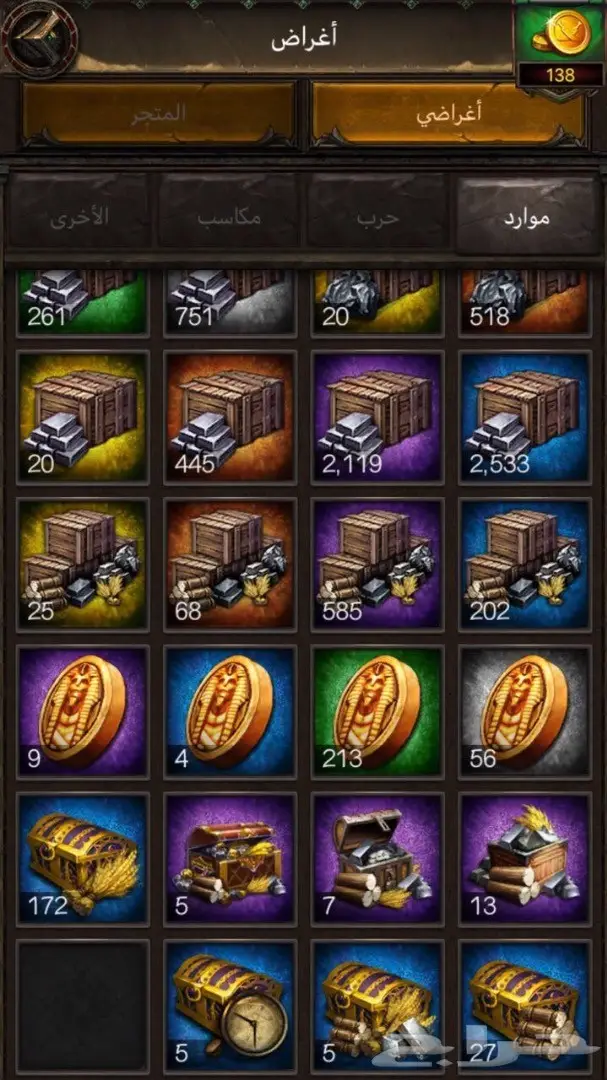The image size is (607, 1080).
Task: Select the purple mixed resources crate showing 585
Action: 378,565
